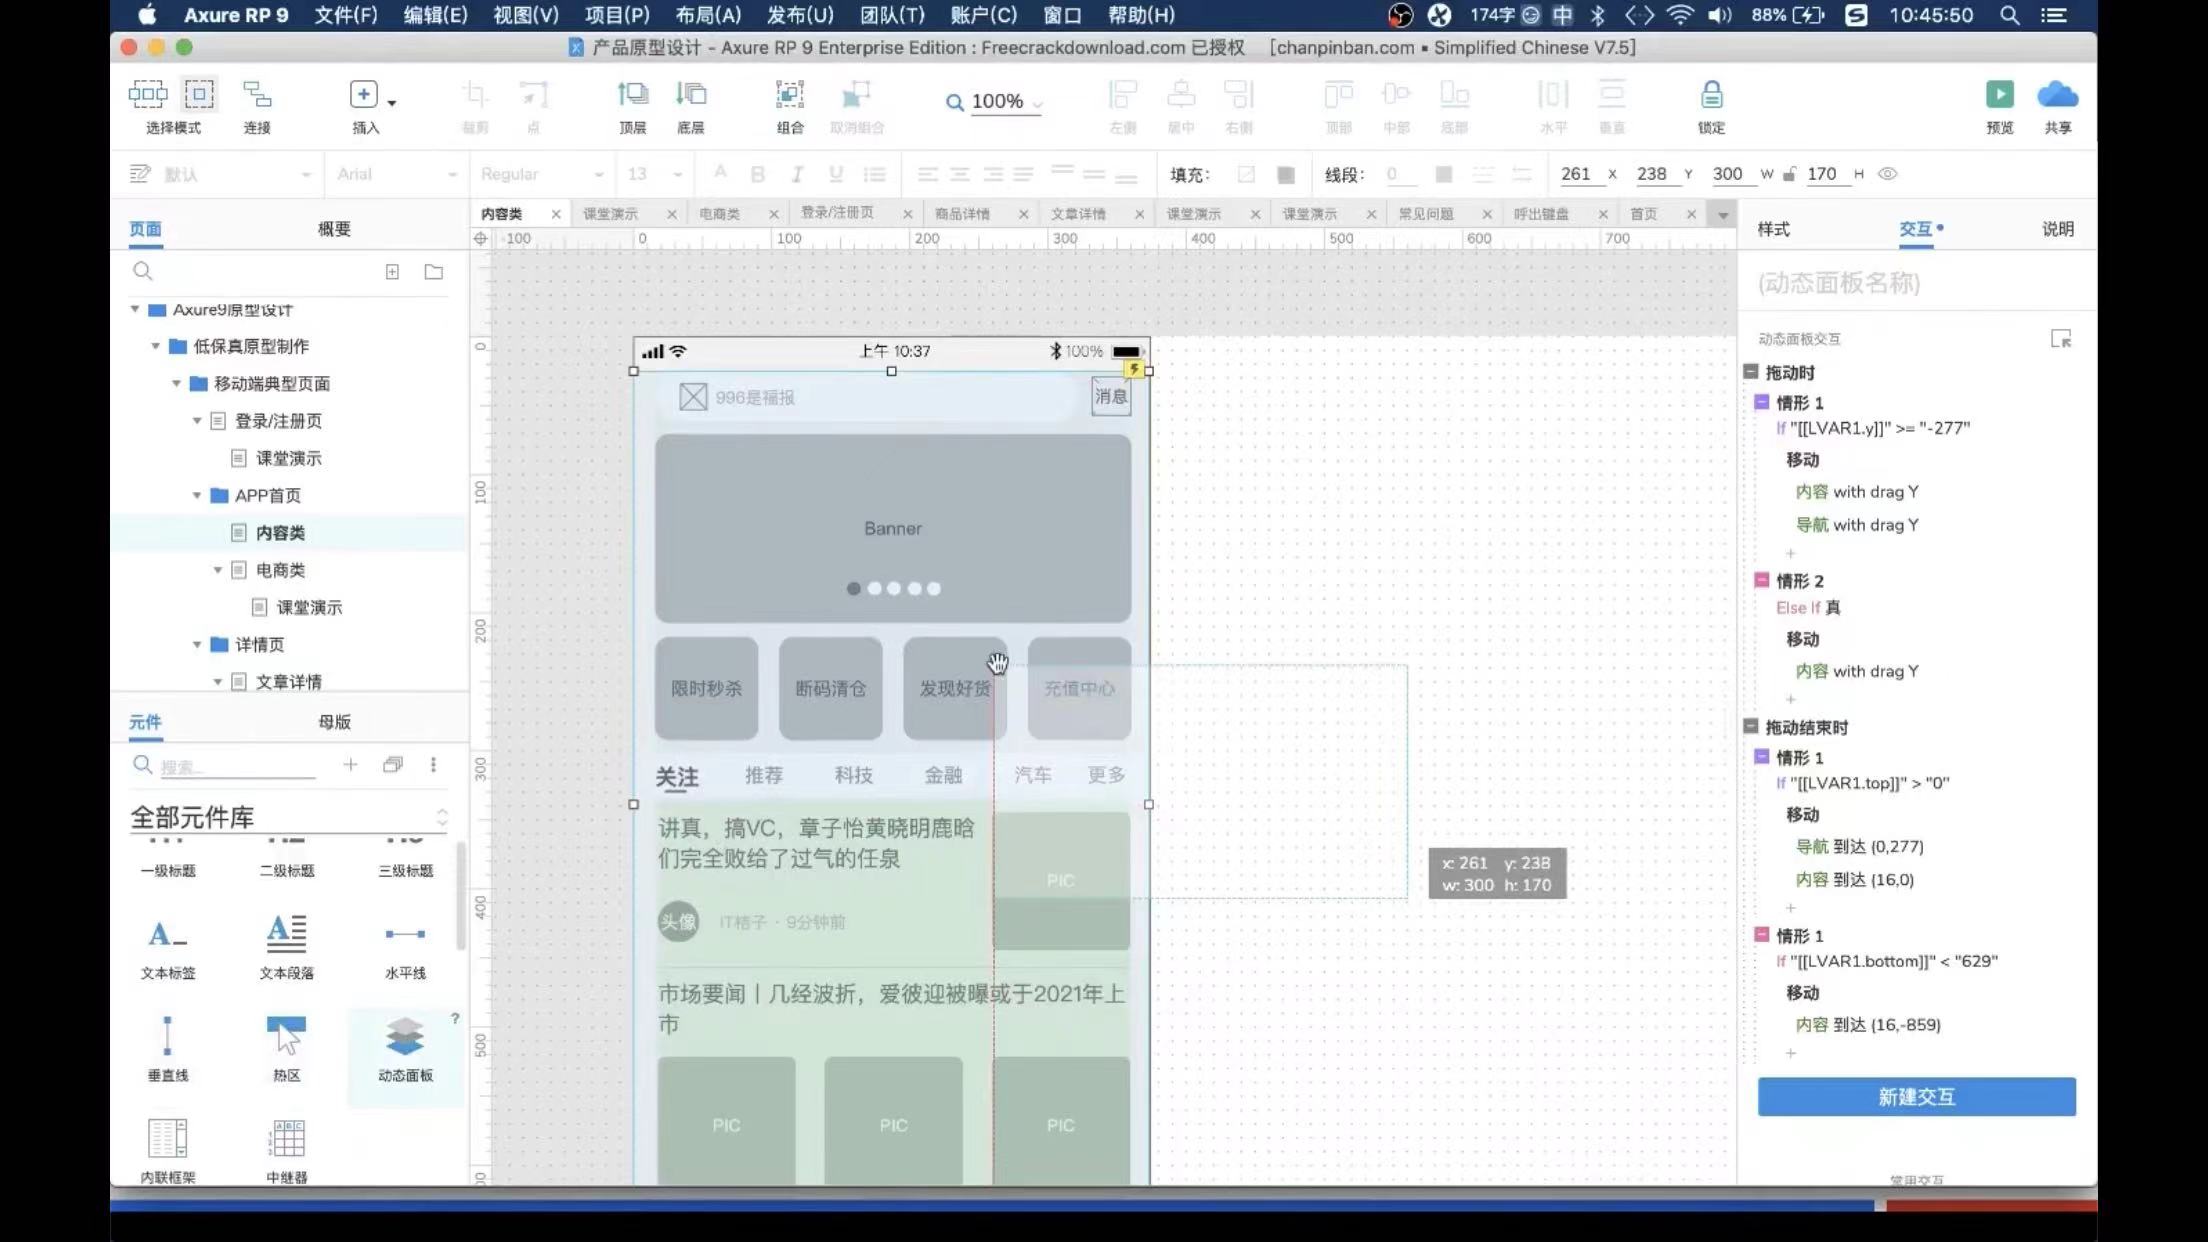Toggle the aspect ratio lock between W and H
Viewport: 2208px width, 1242px height.
pyautogui.click(x=1790, y=174)
